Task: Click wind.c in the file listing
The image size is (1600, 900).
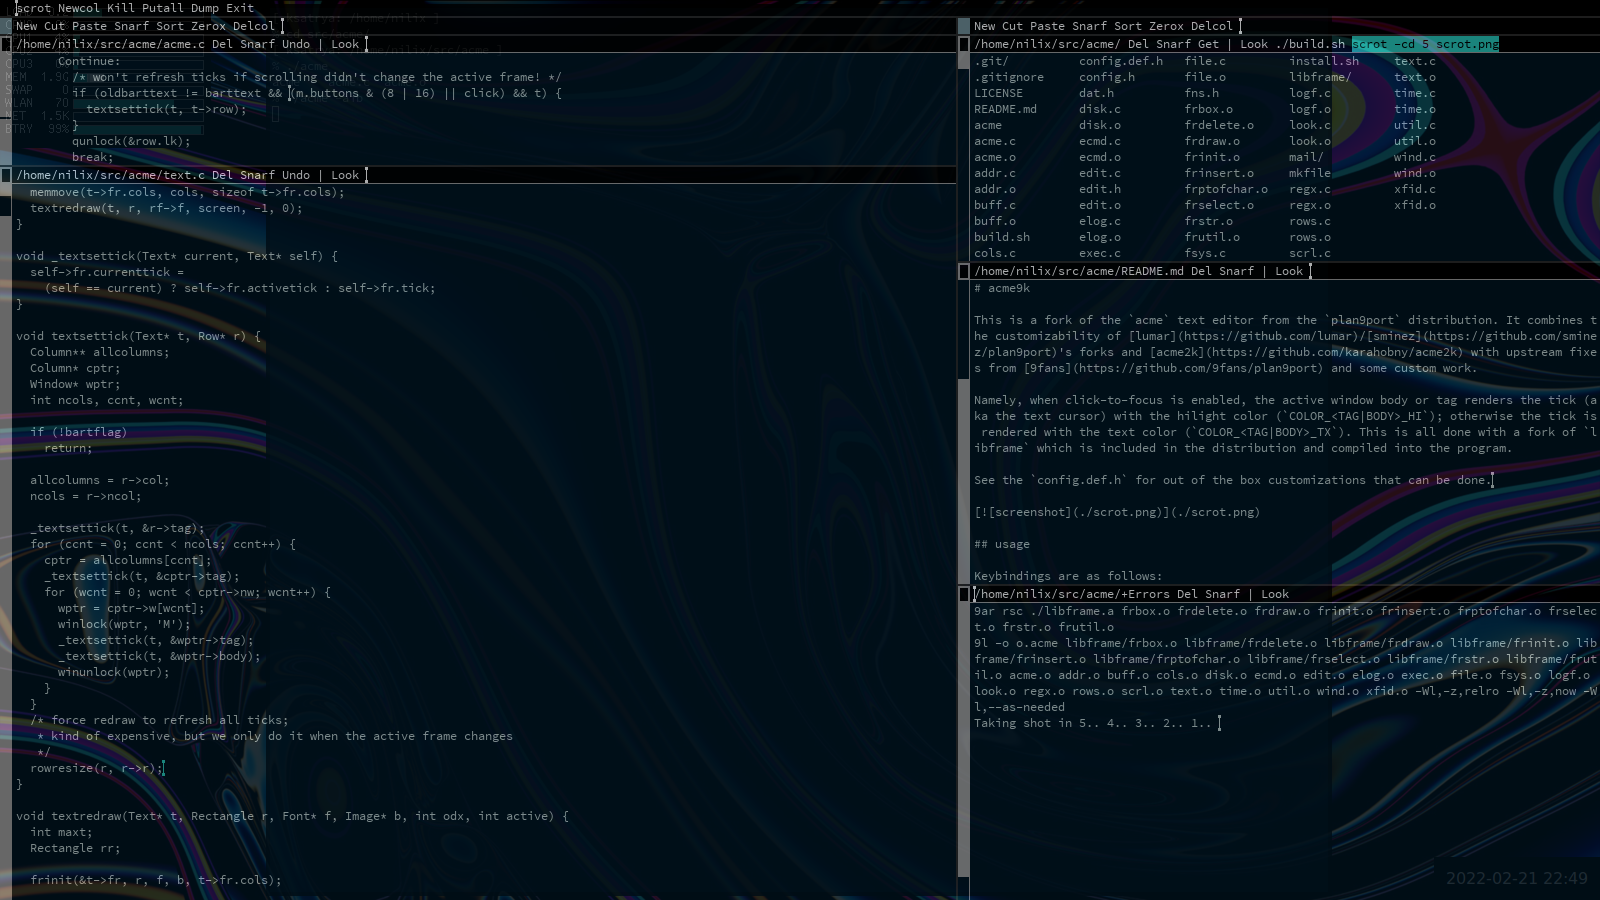Action: click(1415, 157)
